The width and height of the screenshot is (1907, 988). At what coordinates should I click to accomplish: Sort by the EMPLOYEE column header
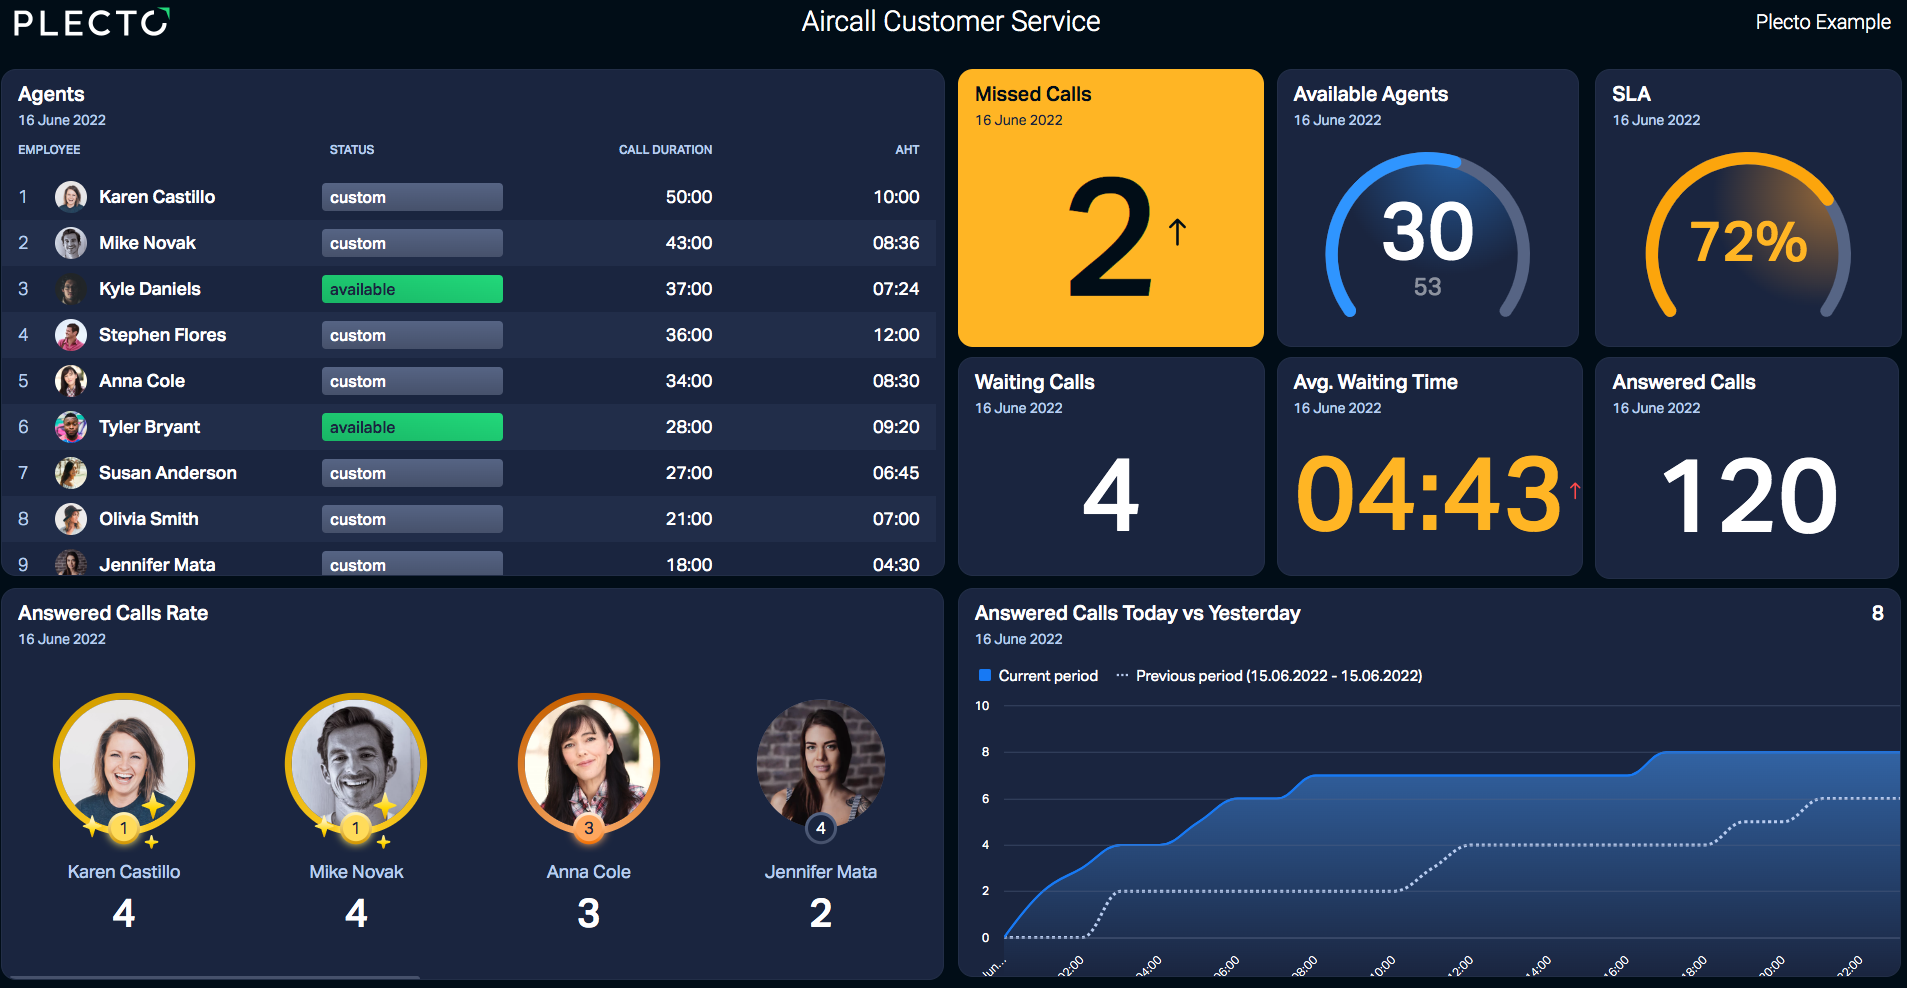tap(49, 149)
